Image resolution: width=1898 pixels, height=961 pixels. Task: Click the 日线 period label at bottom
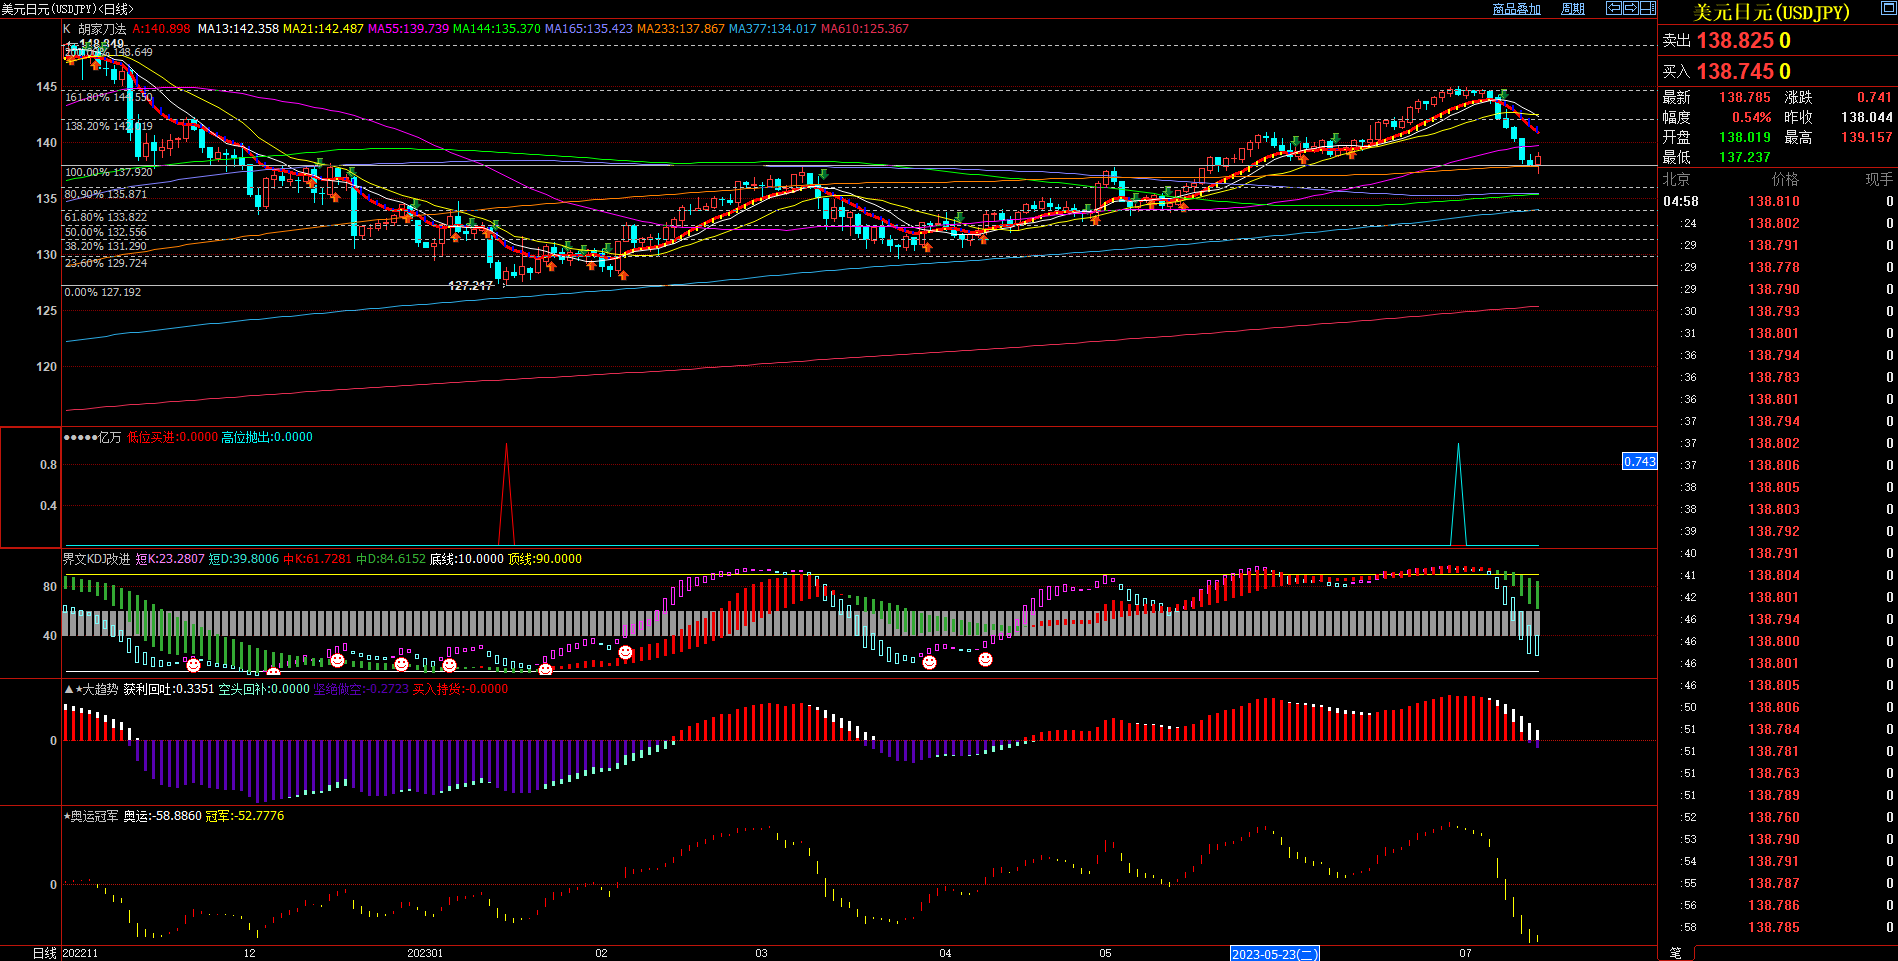(45, 953)
